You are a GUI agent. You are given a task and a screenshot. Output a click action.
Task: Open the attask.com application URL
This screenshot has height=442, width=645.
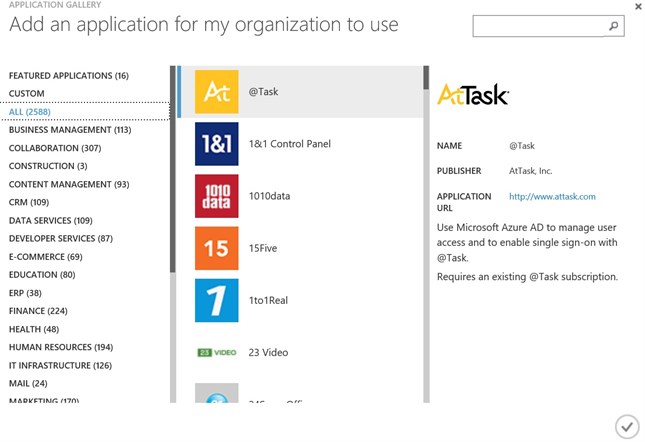click(552, 197)
